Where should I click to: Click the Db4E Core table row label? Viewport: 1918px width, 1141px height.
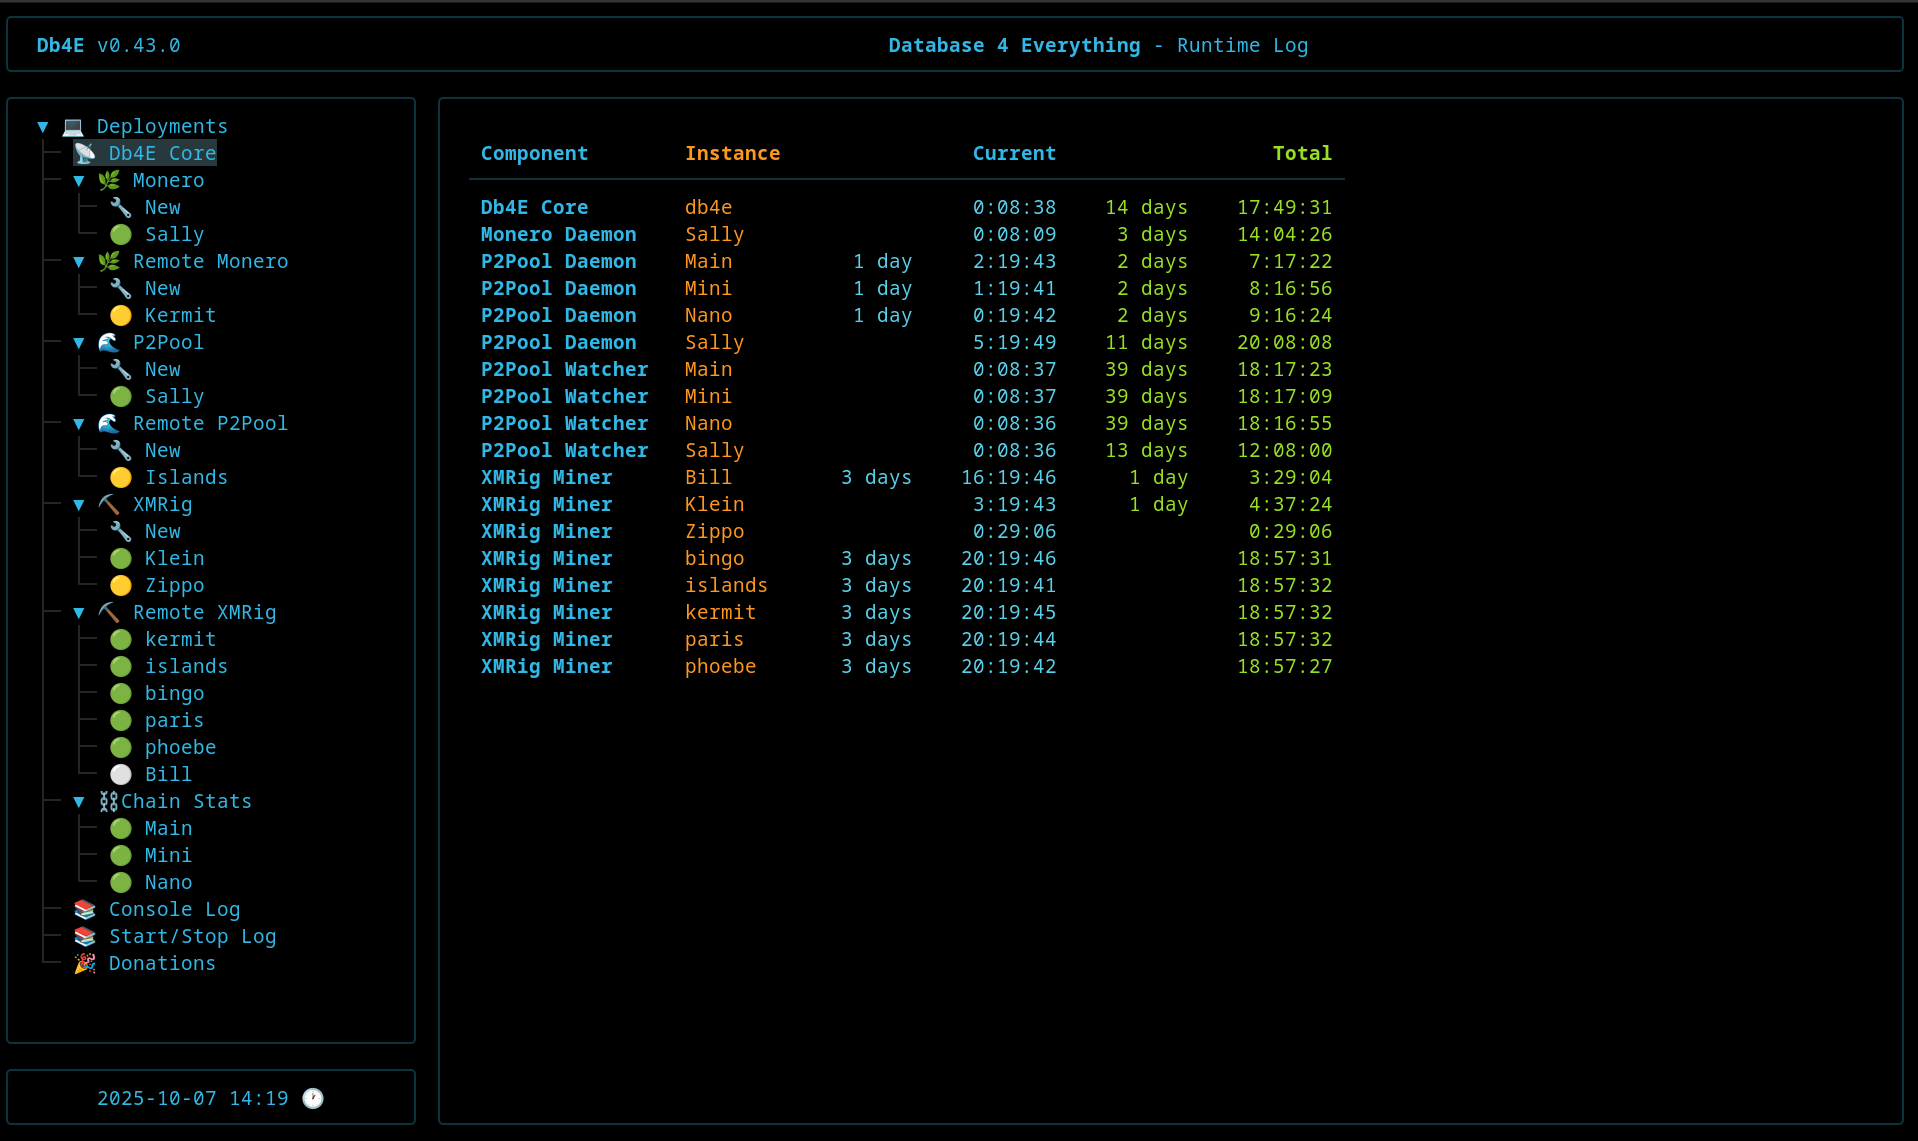[x=534, y=207]
